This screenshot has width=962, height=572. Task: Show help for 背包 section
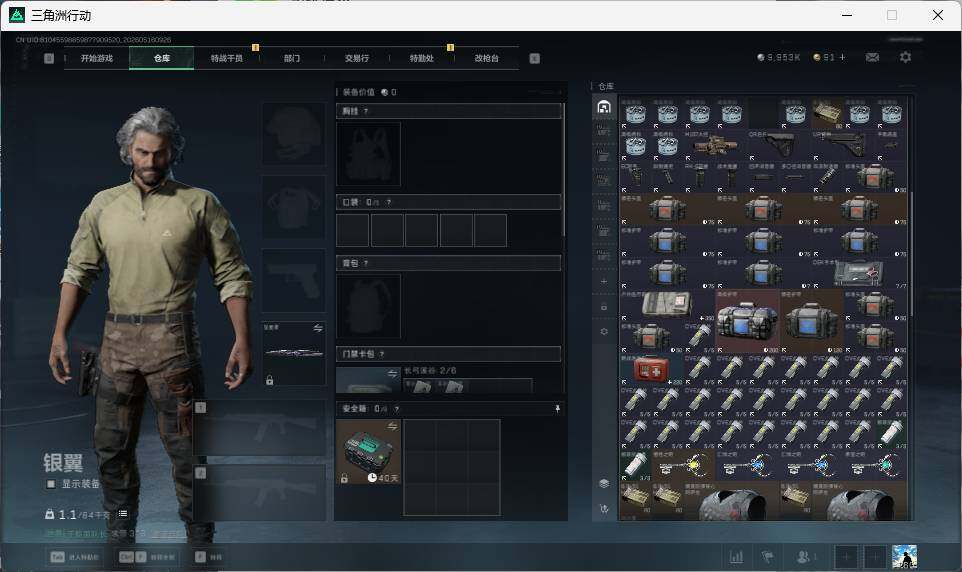click(366, 263)
